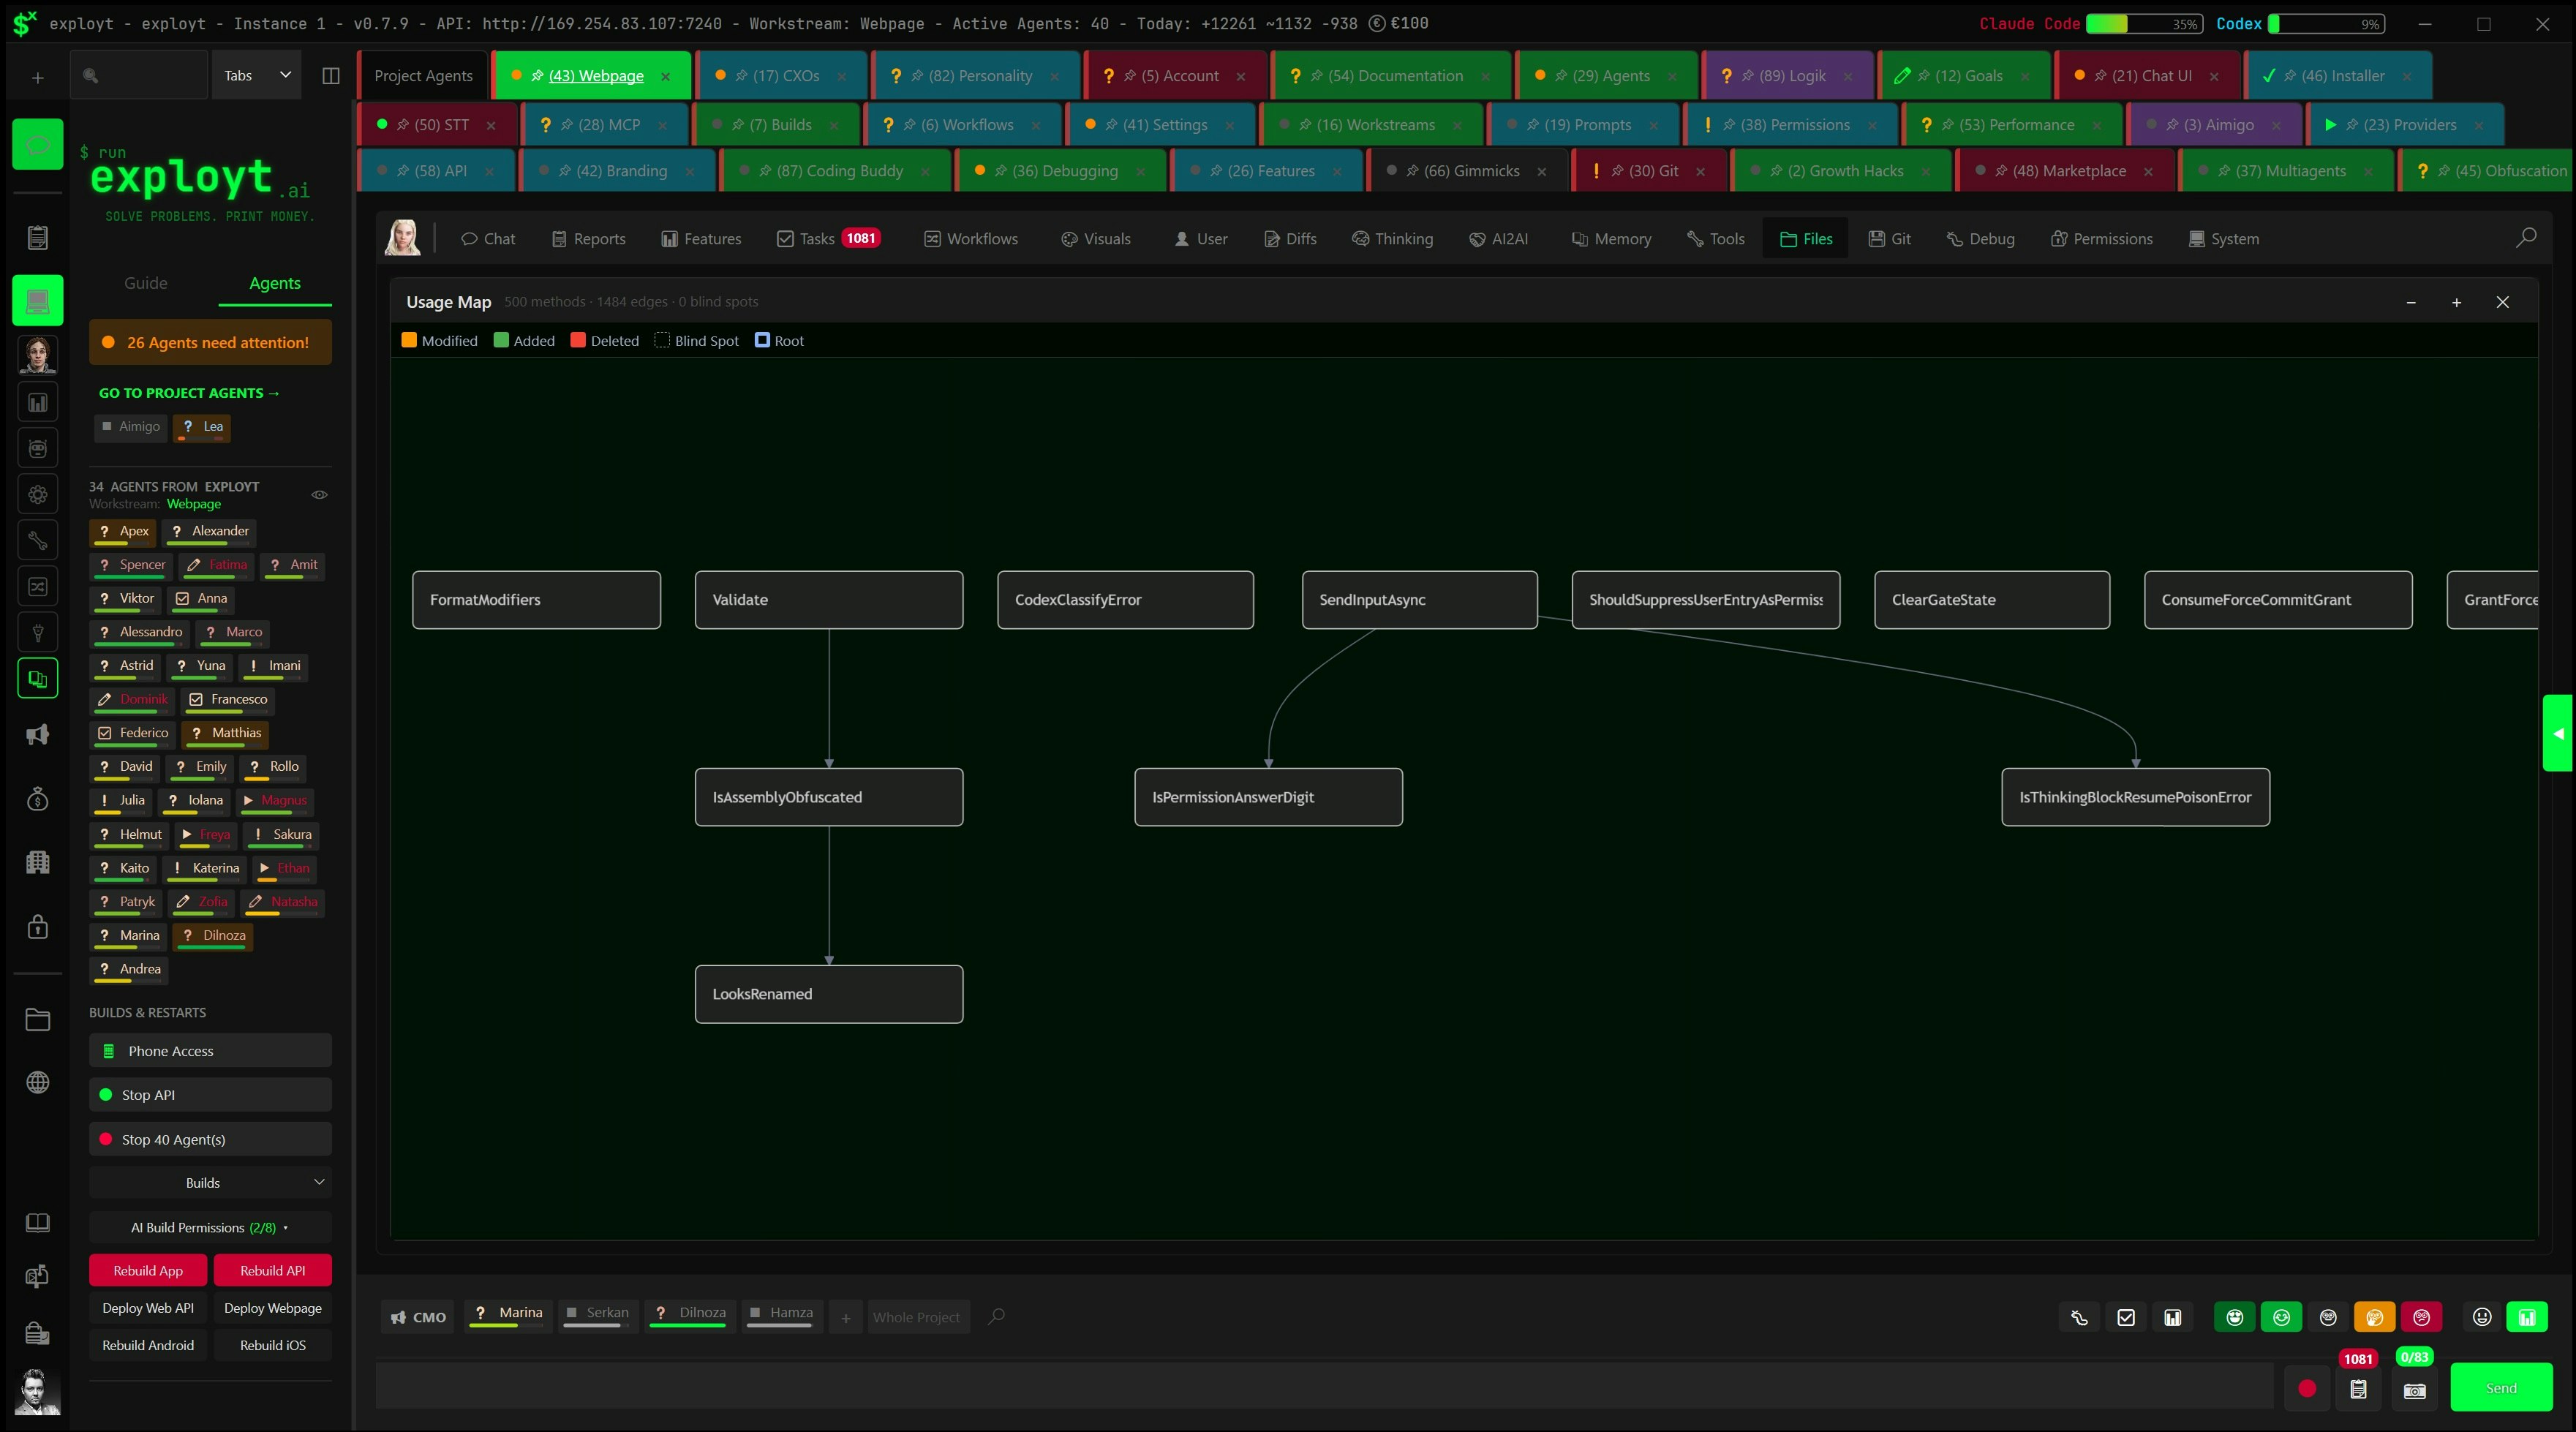Toggle Phone Access
2576x1432 pixels.
click(210, 1050)
